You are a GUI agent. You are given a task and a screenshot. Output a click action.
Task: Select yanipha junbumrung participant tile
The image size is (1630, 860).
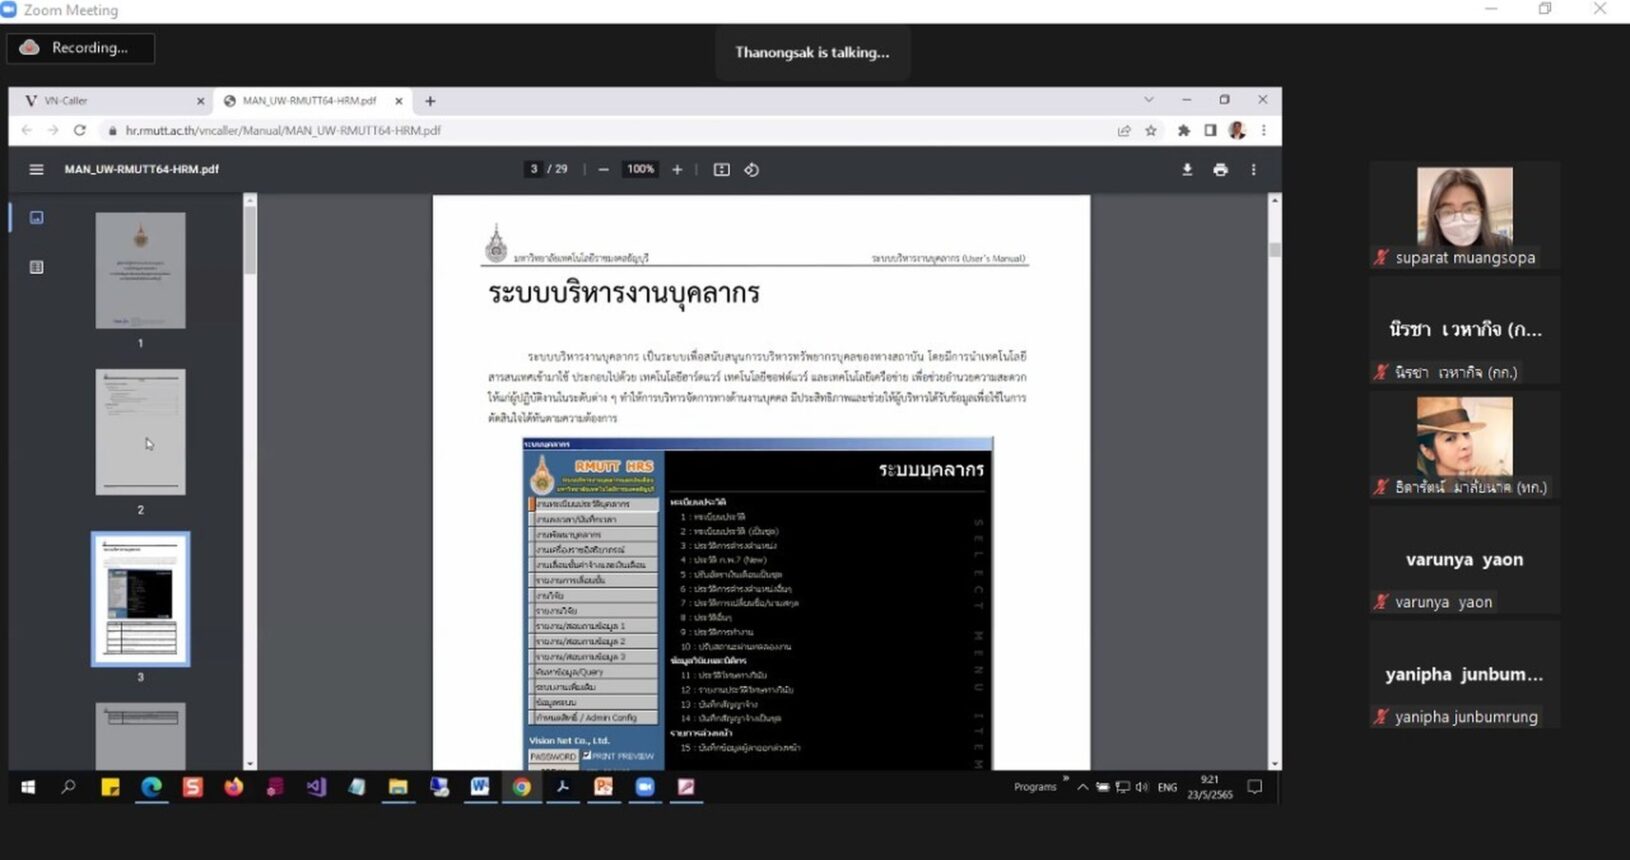click(x=1464, y=675)
